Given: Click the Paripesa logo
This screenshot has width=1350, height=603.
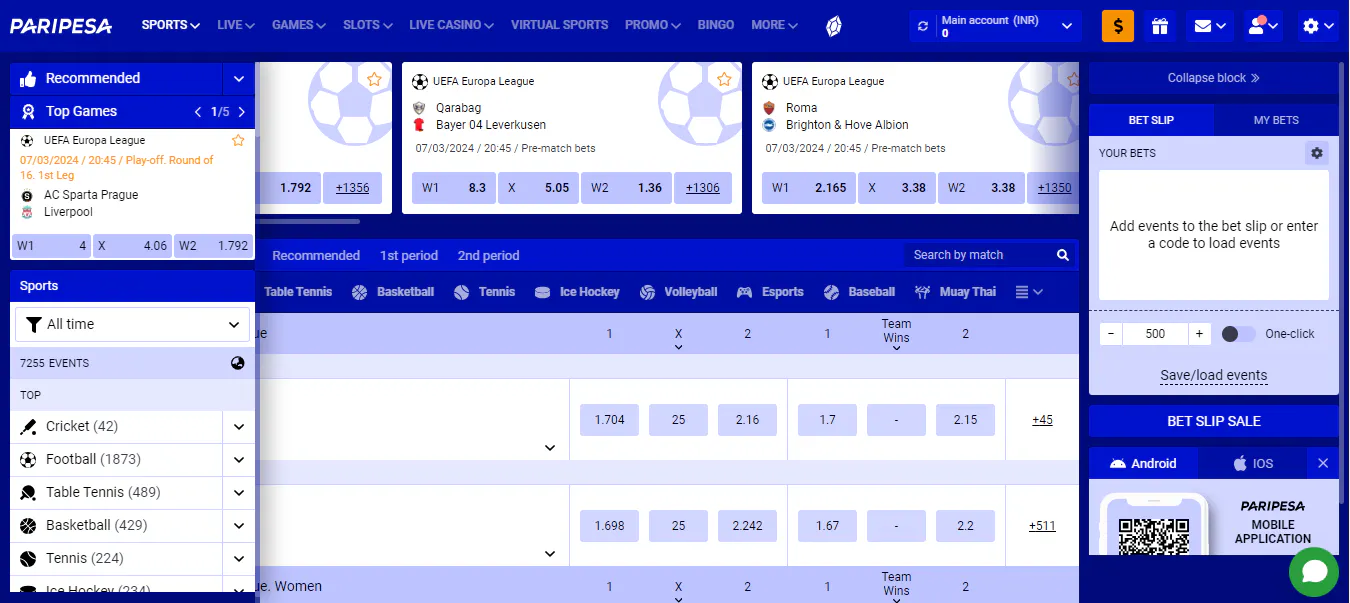Looking at the screenshot, I should (61, 26).
